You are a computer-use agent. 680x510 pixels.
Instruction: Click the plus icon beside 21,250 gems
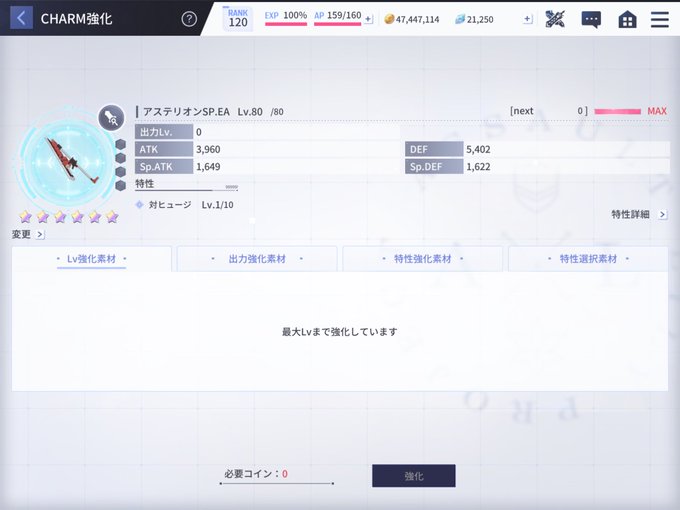click(x=528, y=19)
